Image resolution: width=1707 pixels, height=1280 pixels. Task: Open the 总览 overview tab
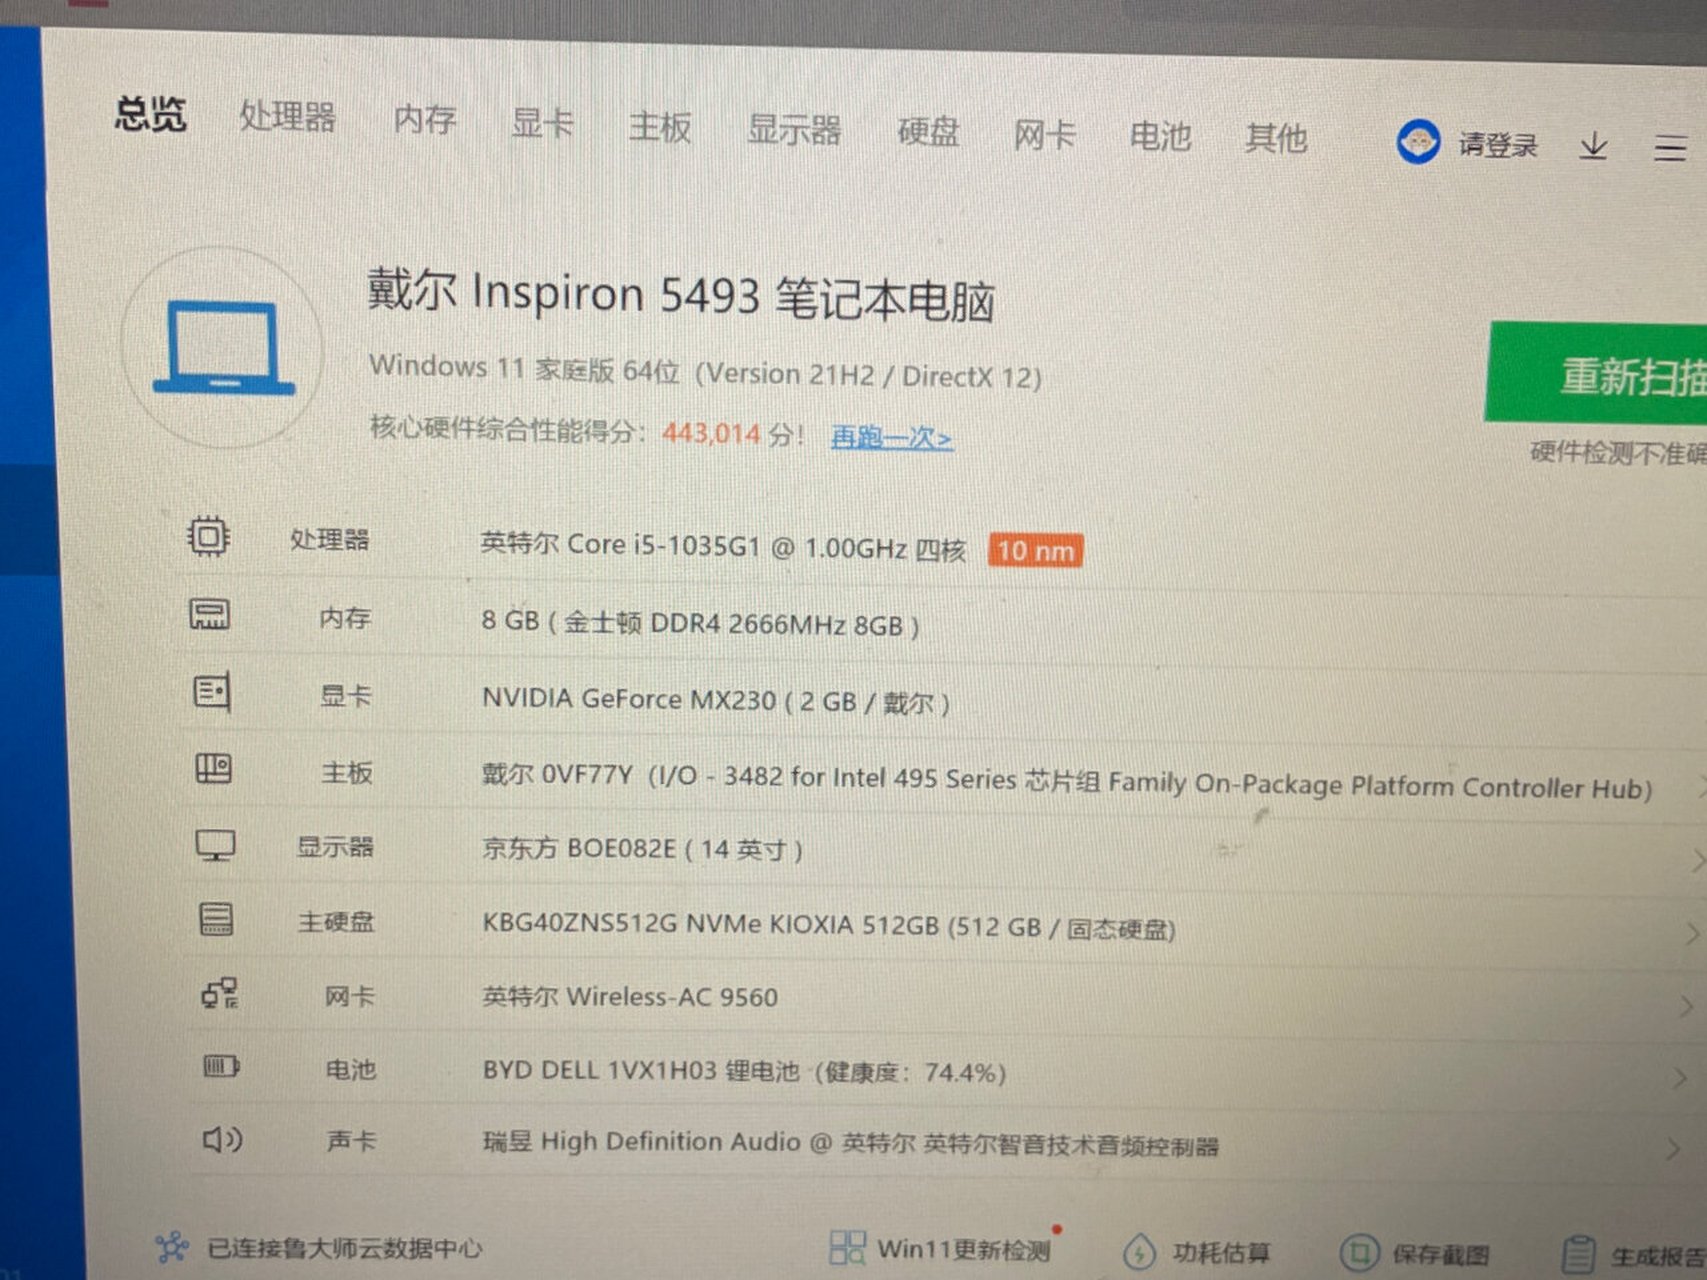point(150,113)
